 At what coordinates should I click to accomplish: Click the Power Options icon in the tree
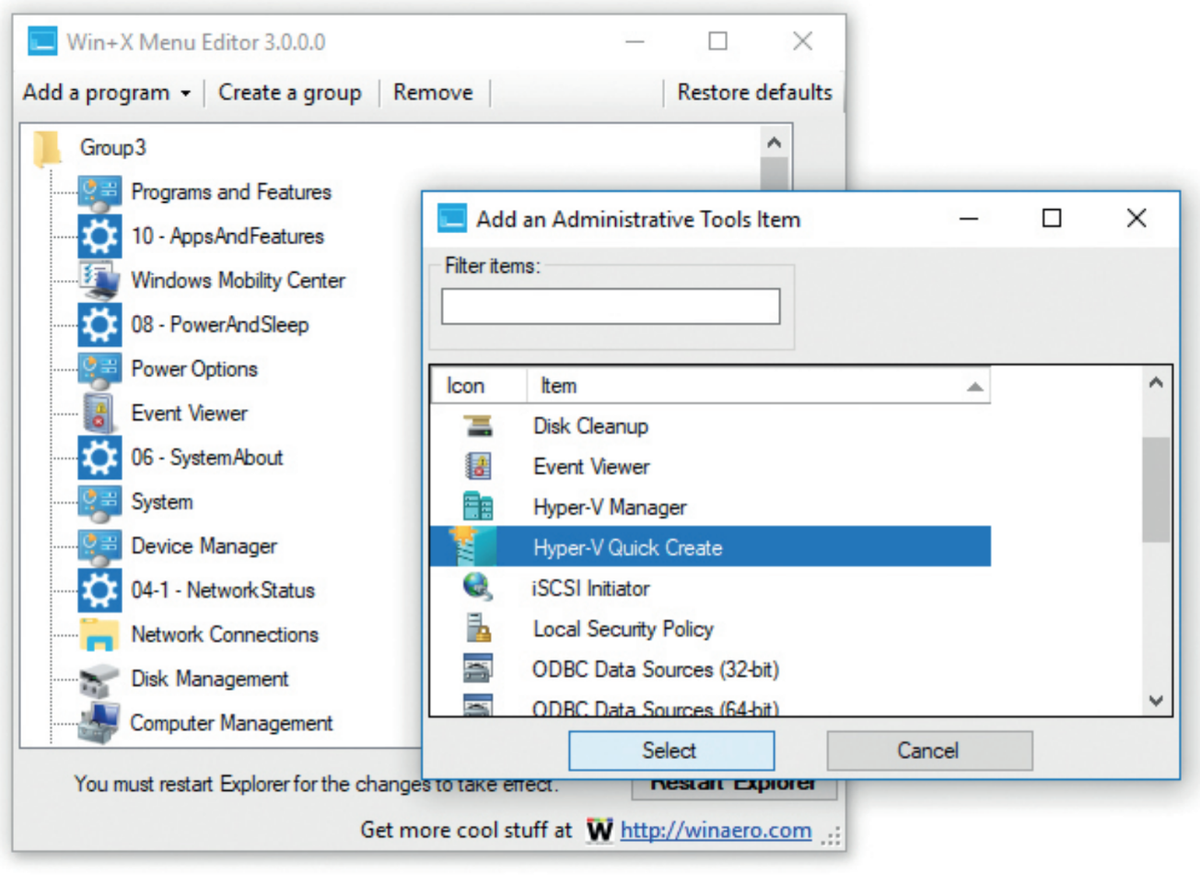[x=99, y=368]
